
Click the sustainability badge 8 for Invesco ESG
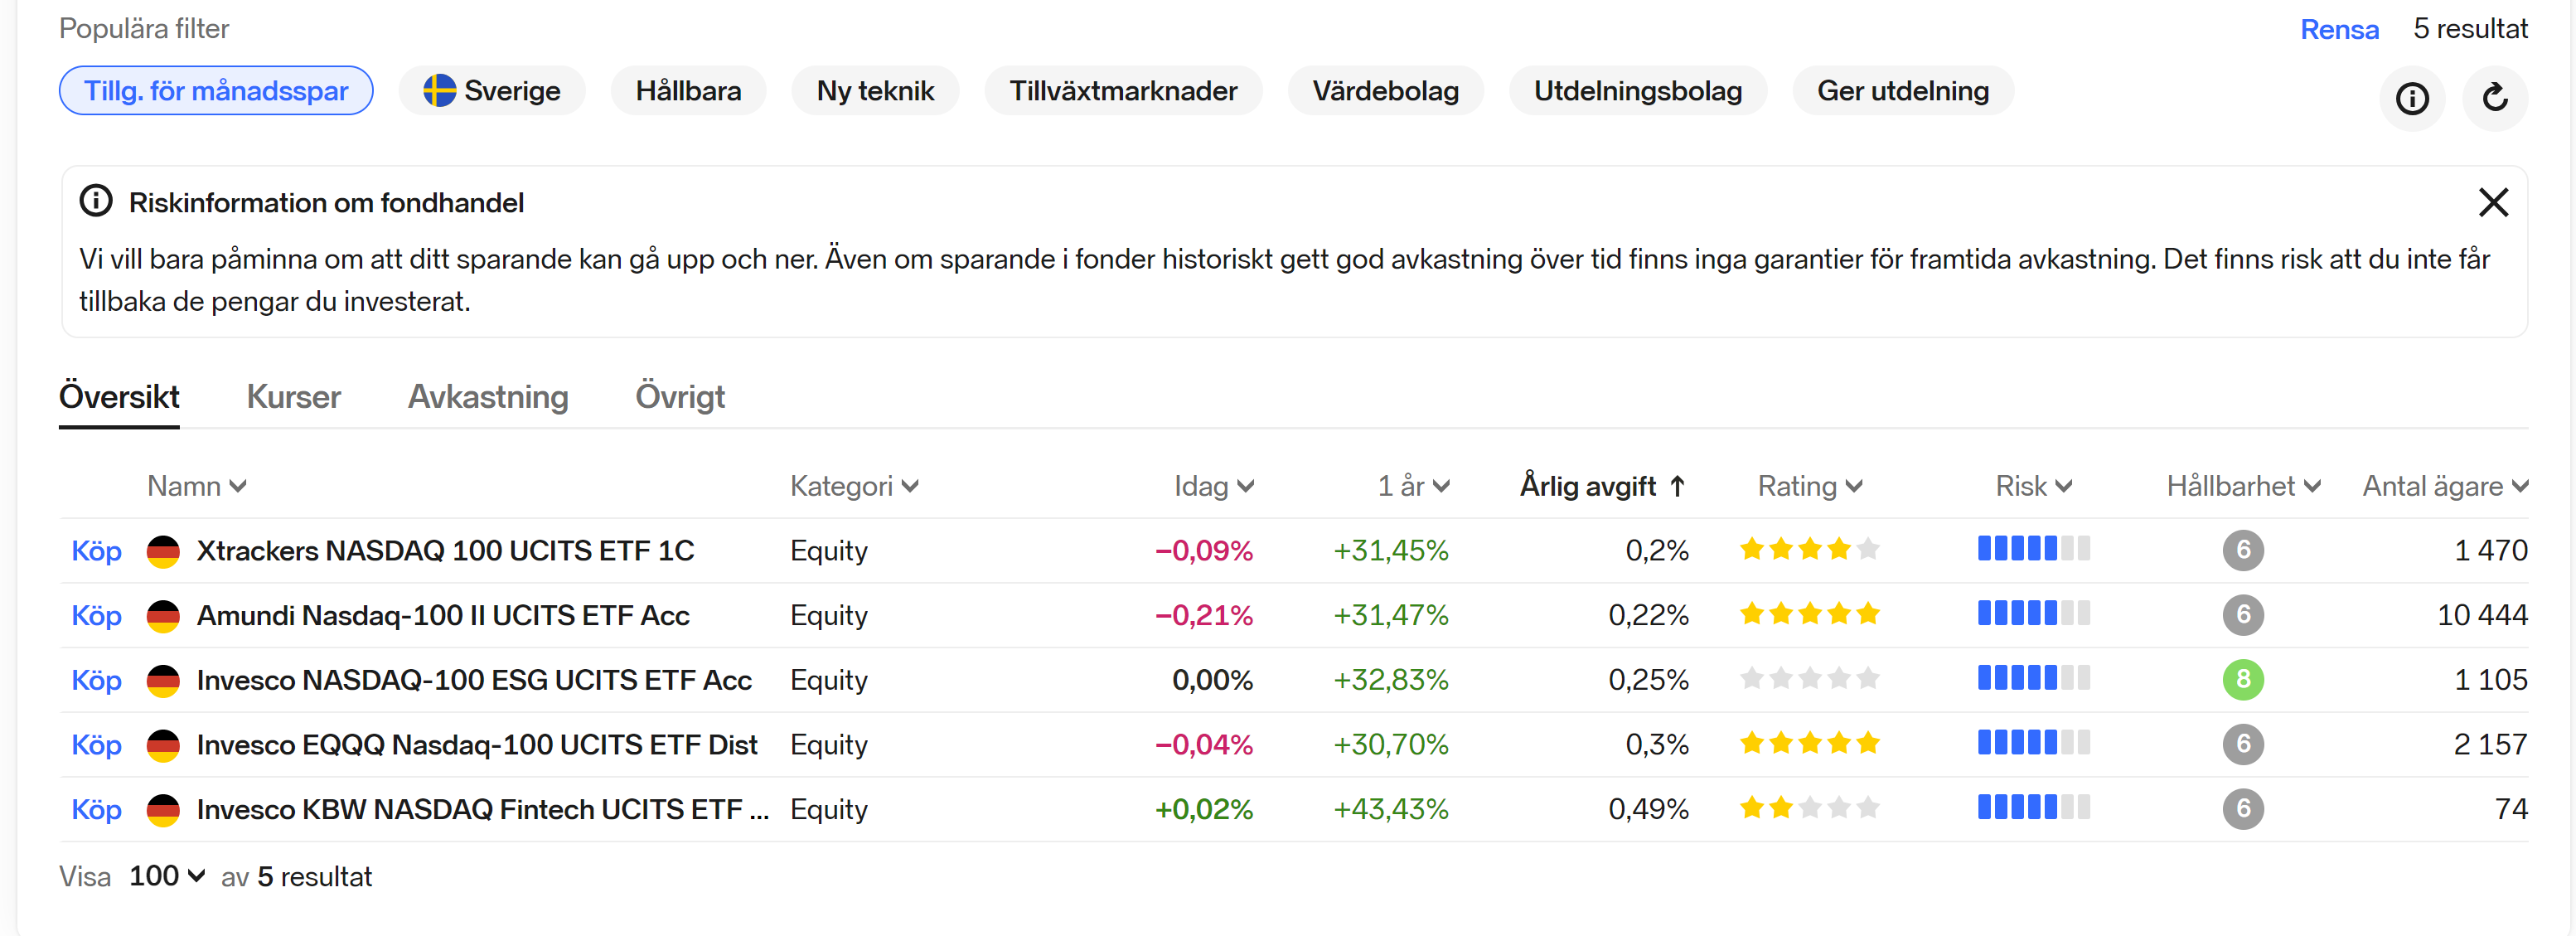[2242, 679]
